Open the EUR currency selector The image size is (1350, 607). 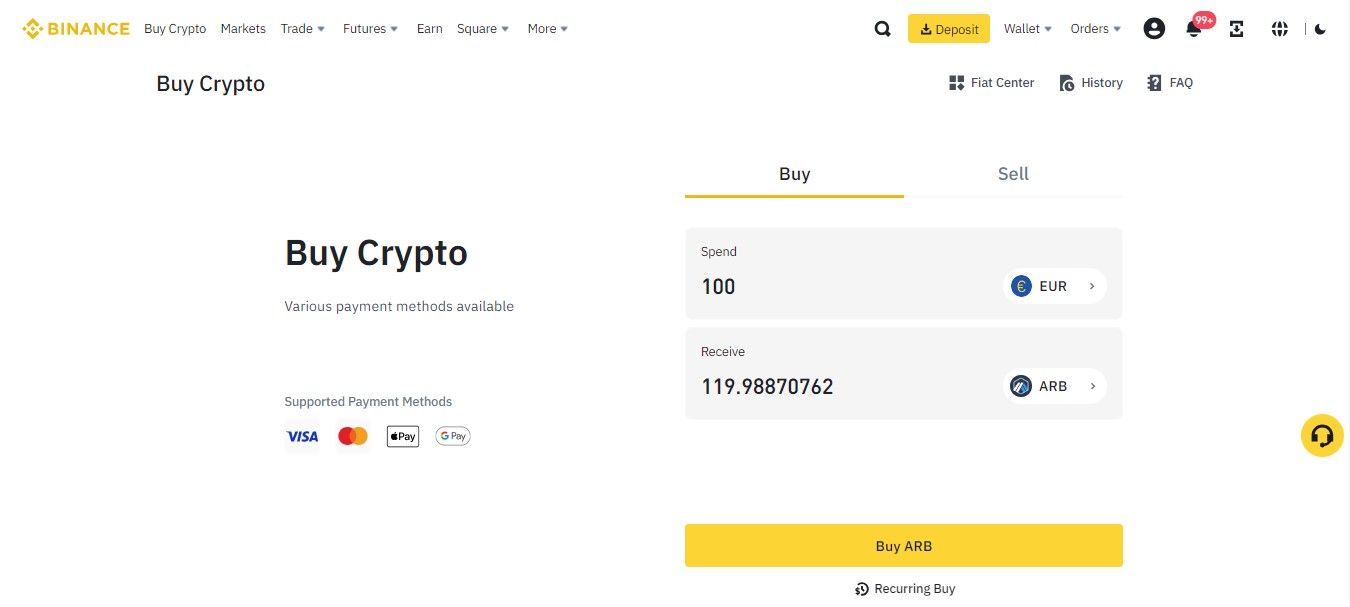tap(1053, 286)
